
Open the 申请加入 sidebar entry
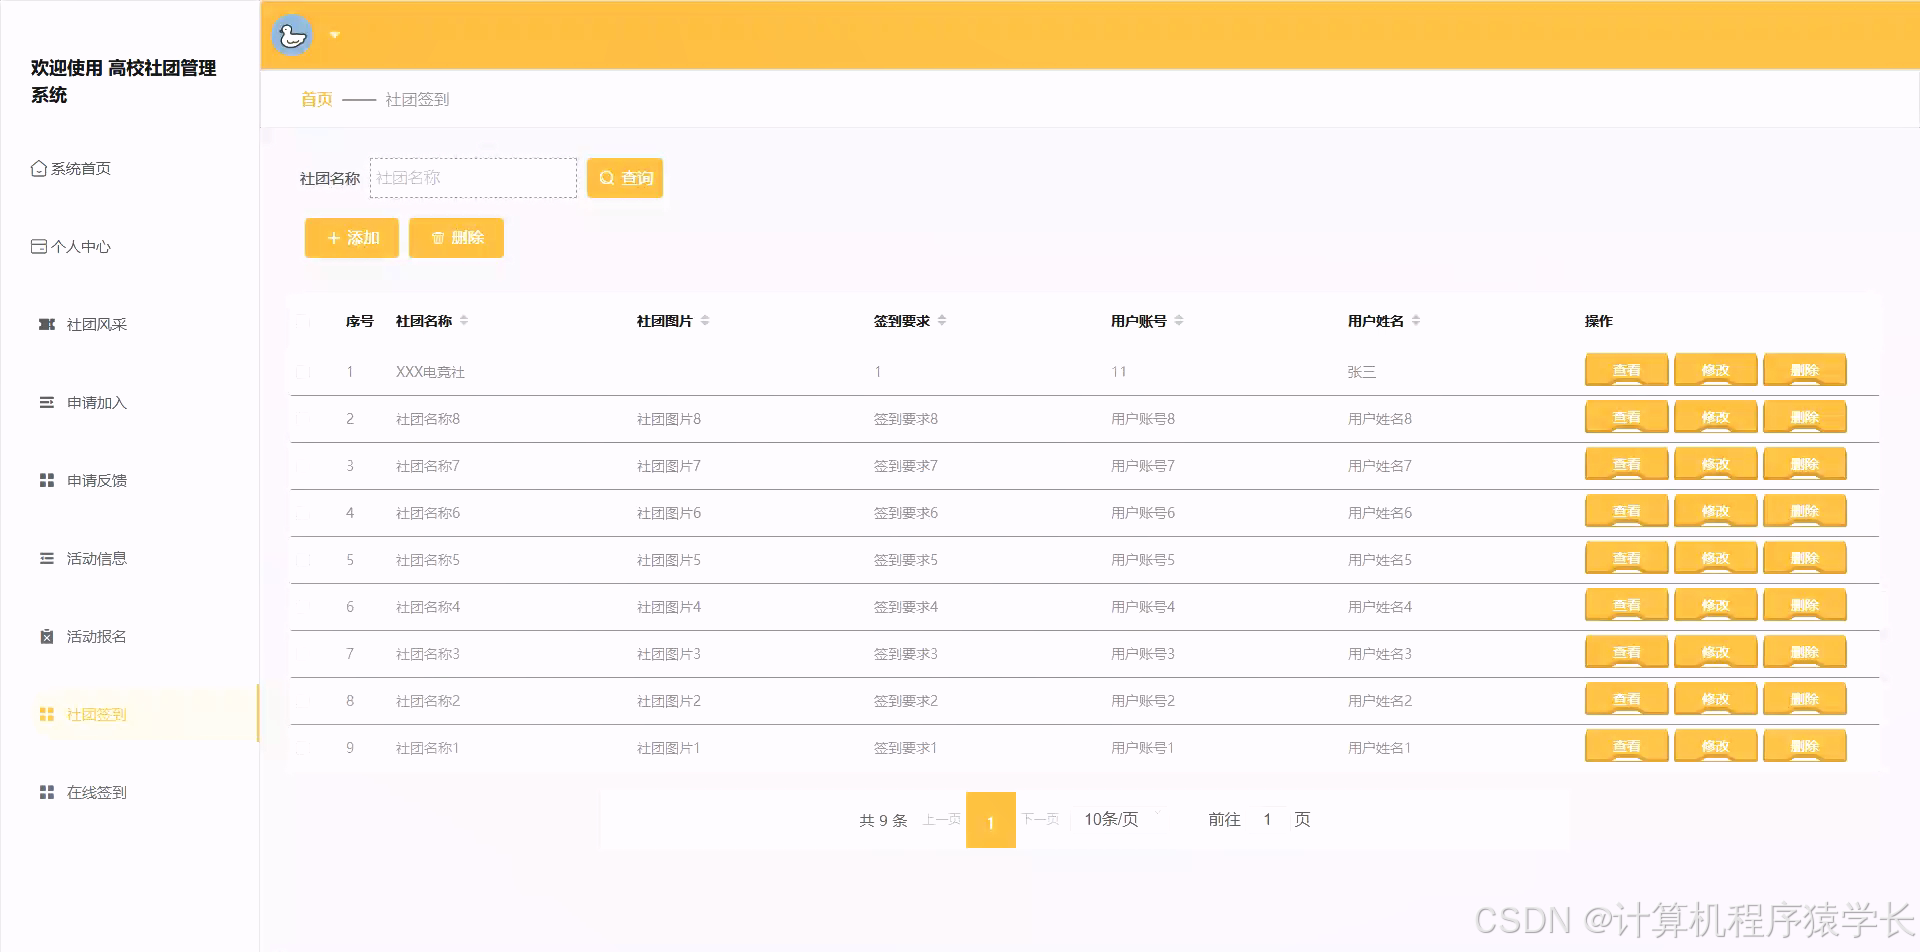pyautogui.click(x=83, y=402)
